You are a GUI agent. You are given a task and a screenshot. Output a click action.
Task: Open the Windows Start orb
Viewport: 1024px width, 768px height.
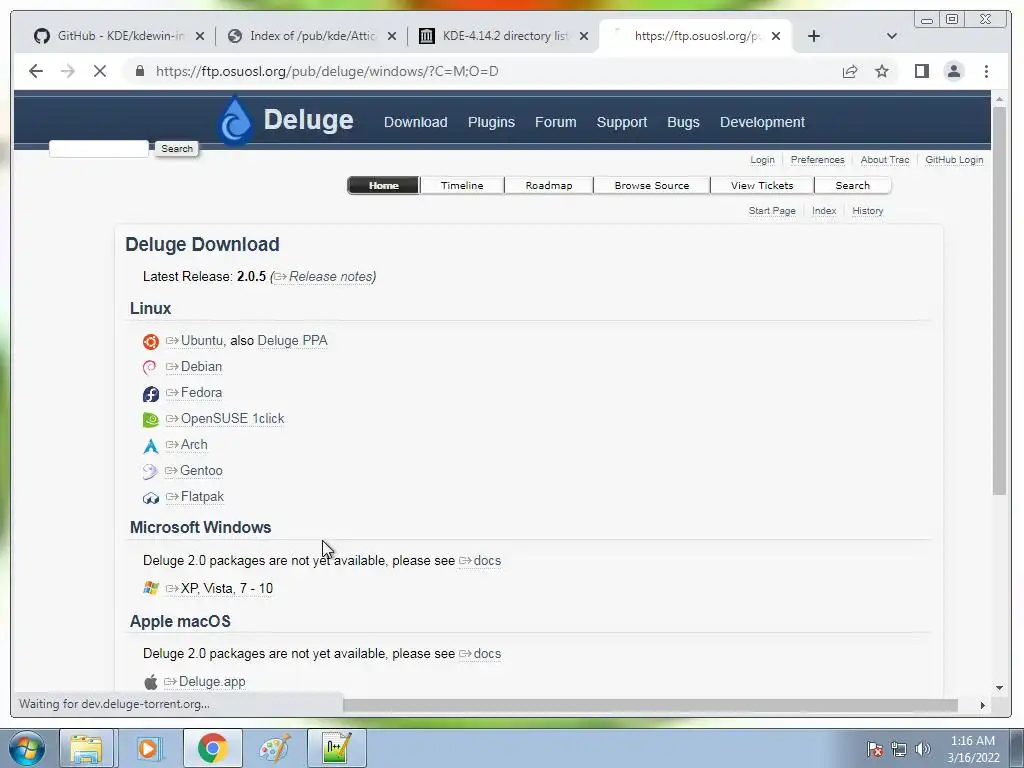coord(27,748)
